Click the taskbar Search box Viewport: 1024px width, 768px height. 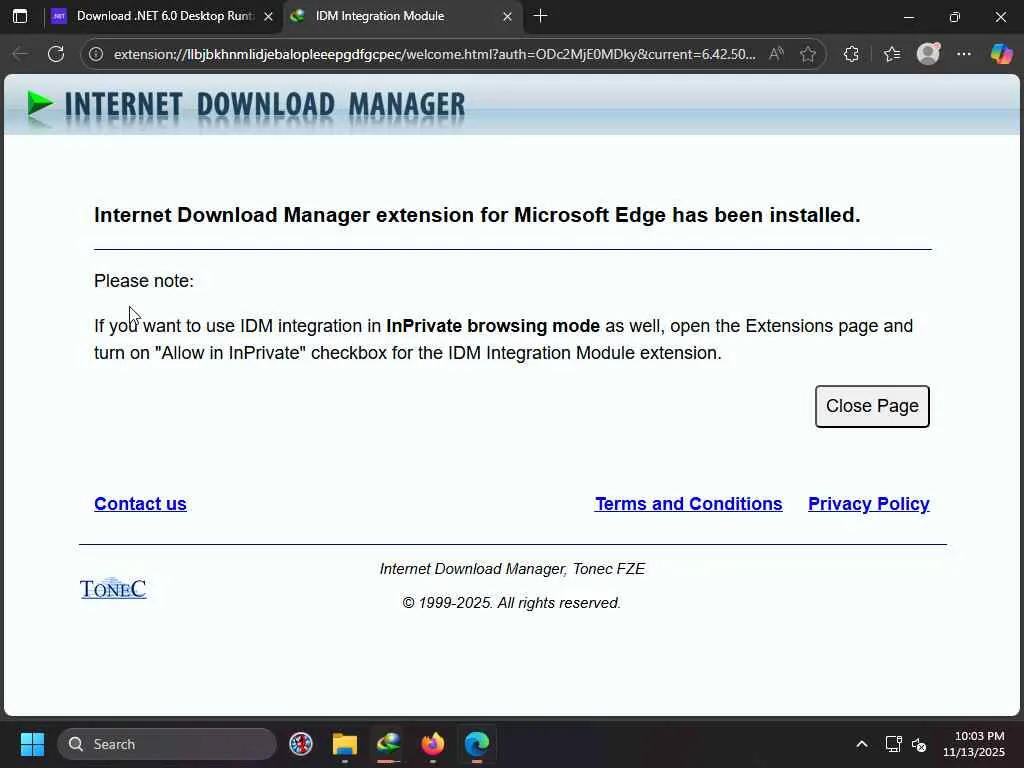tap(167, 744)
